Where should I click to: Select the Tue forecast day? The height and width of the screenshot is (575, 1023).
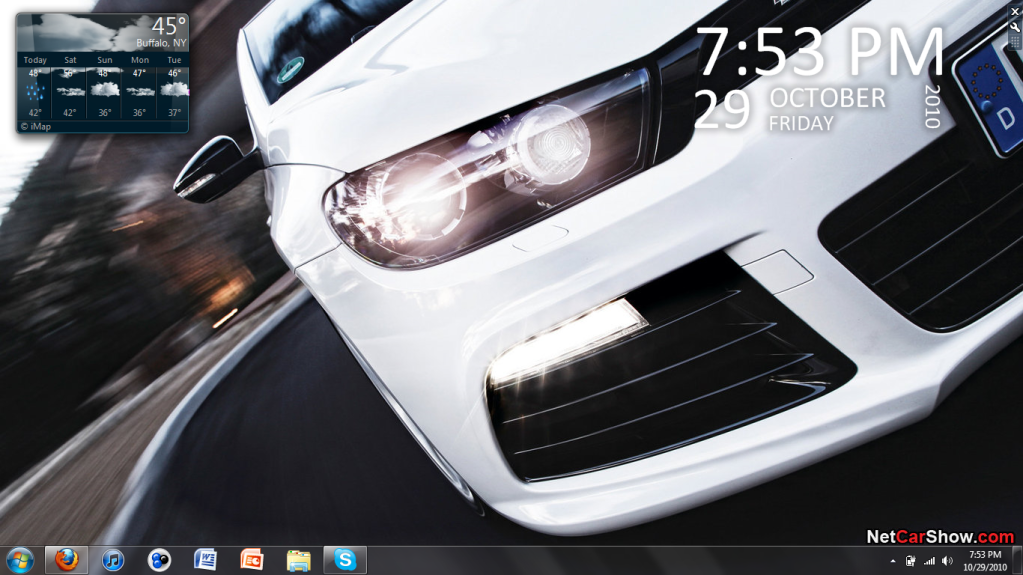click(x=174, y=85)
